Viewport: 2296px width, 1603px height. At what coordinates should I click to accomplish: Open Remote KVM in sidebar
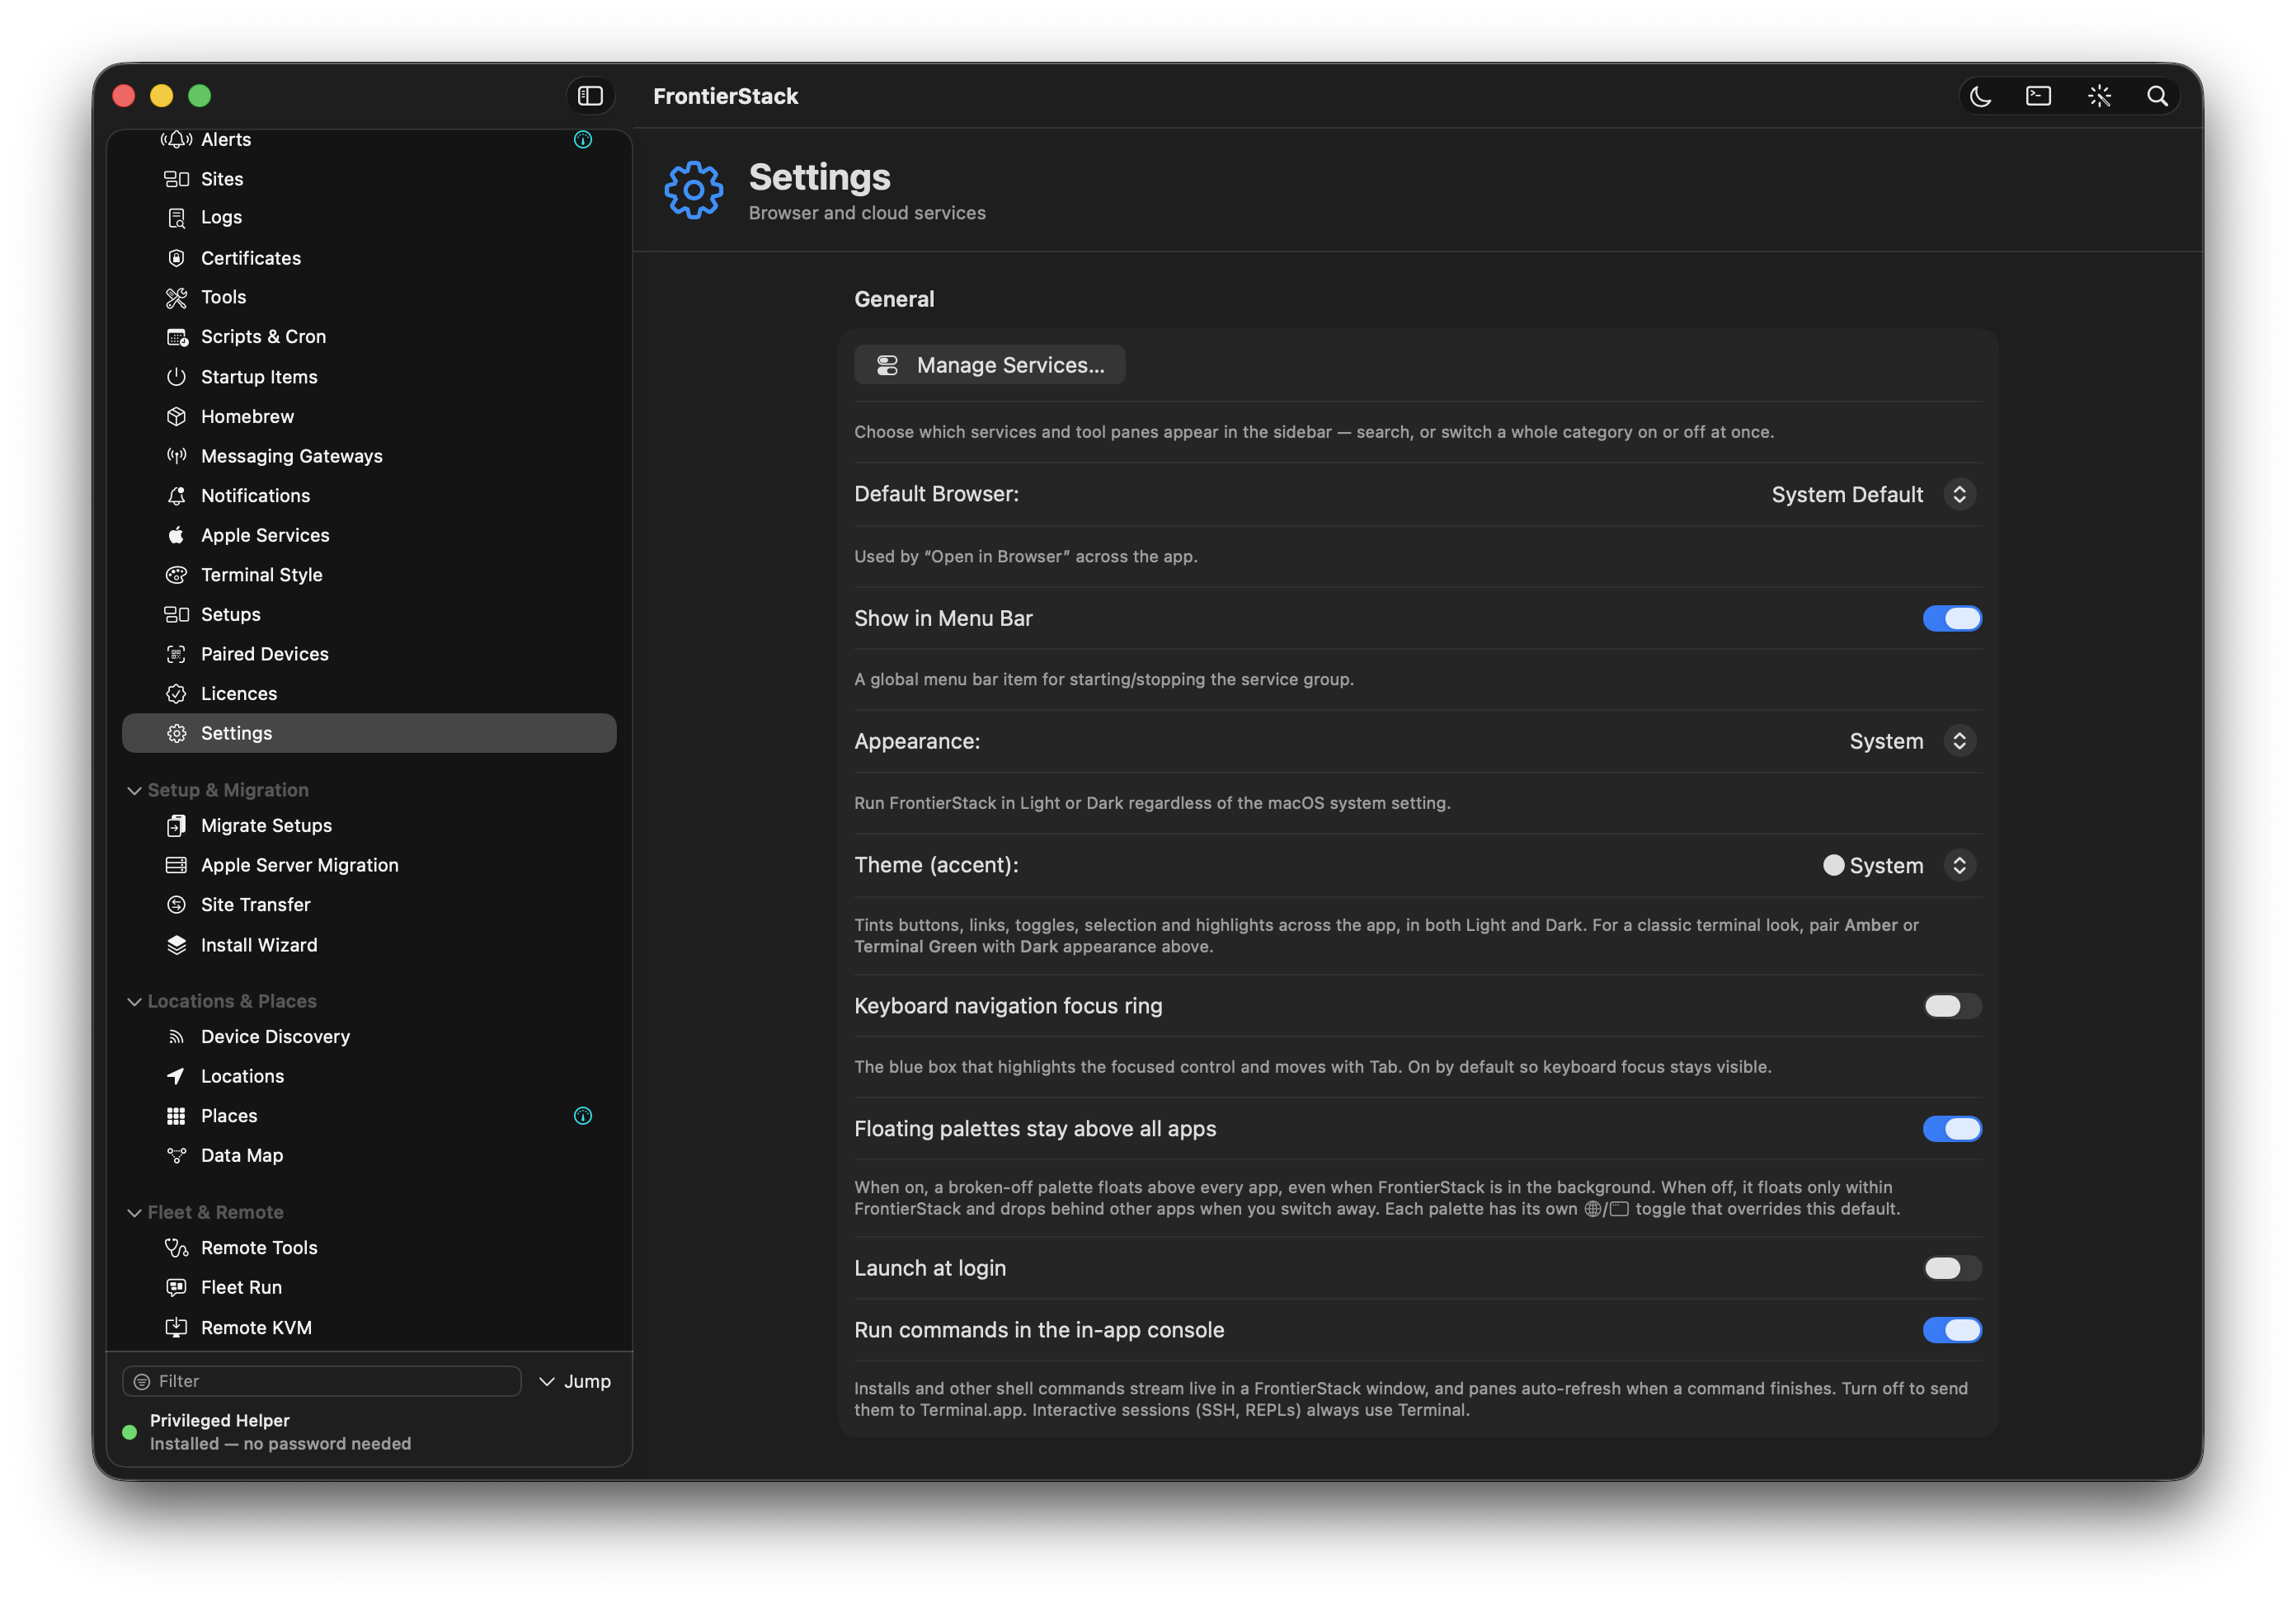coord(369,1328)
